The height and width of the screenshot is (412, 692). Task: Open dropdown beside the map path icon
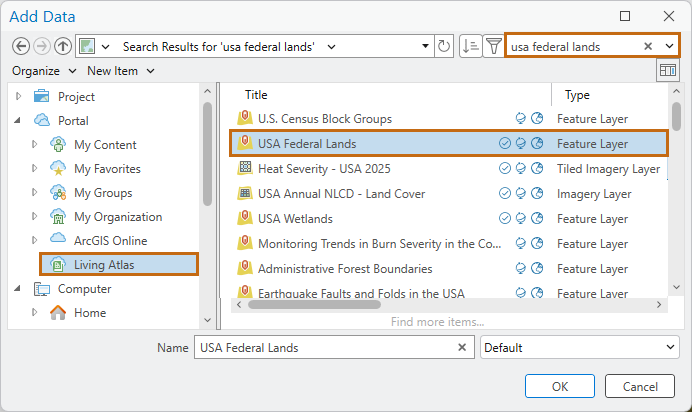(x=105, y=46)
